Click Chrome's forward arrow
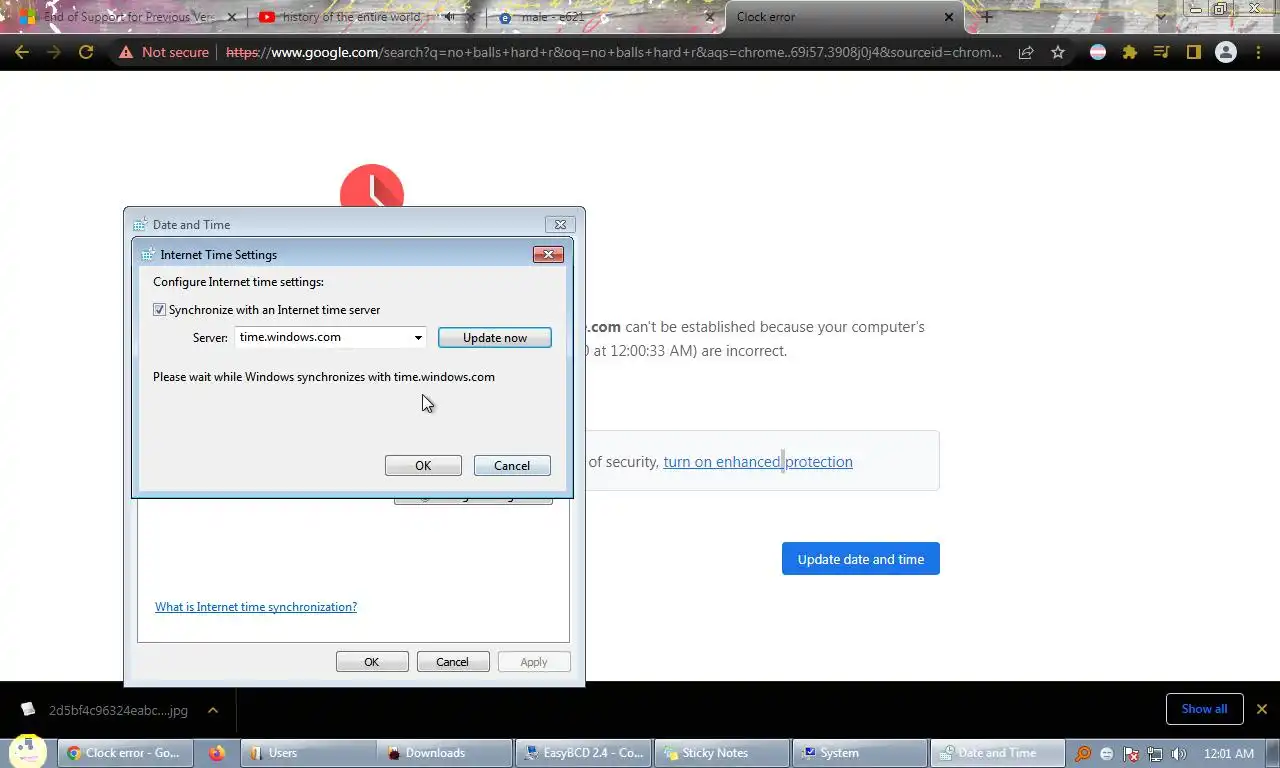1280x768 pixels. click(54, 52)
